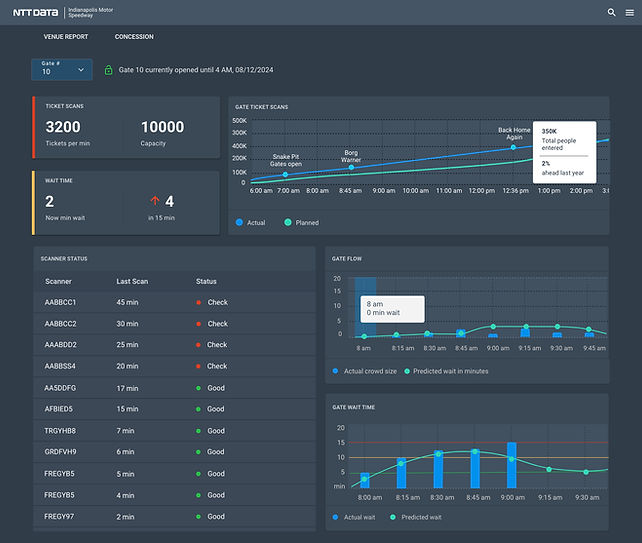642x543 pixels.
Task: Click the red up arrow beside 4
Action: [155, 201]
